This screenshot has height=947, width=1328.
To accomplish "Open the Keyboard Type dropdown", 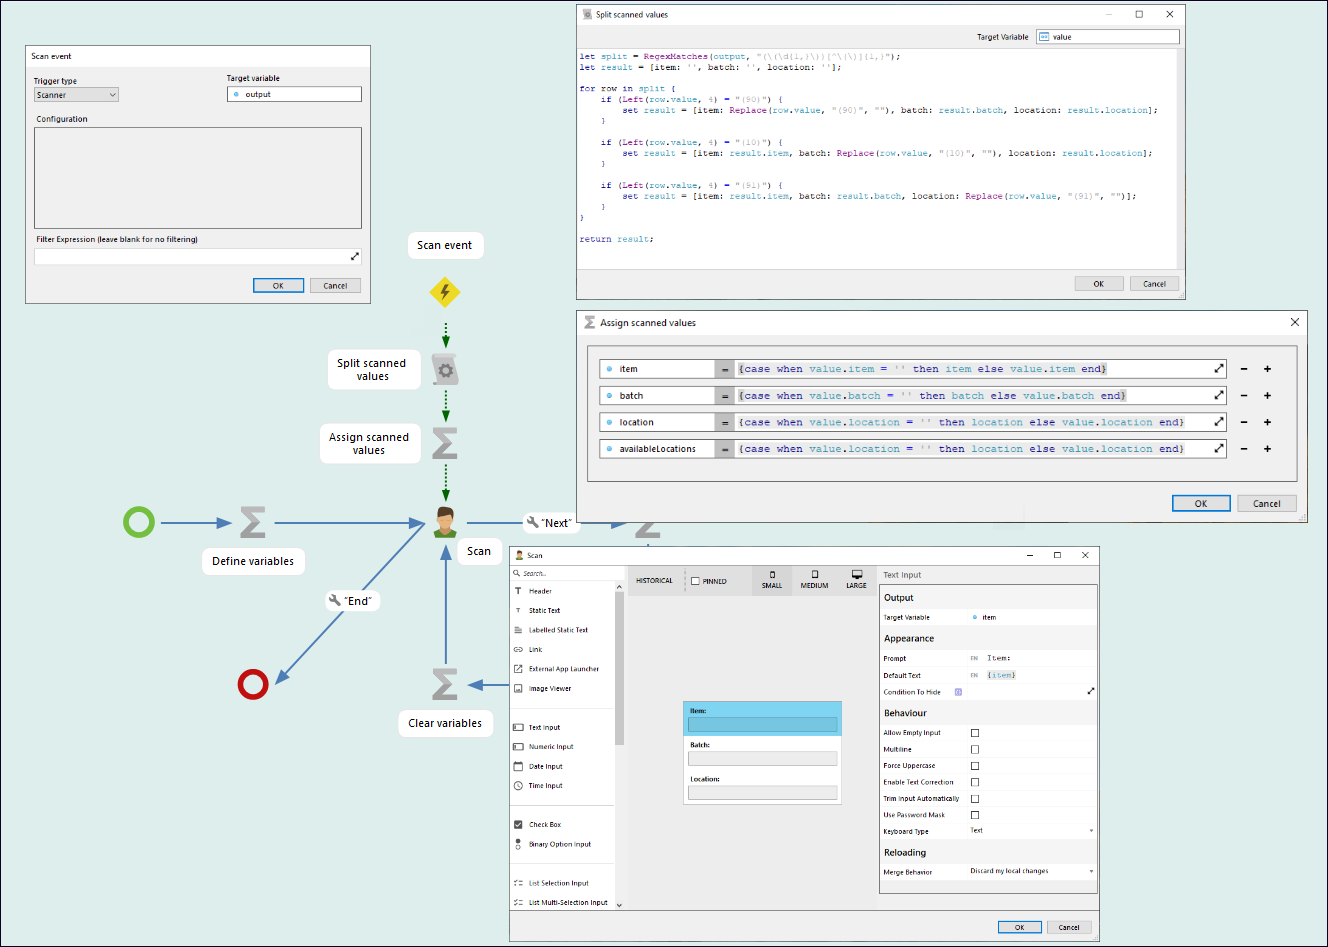I will (x=1031, y=831).
